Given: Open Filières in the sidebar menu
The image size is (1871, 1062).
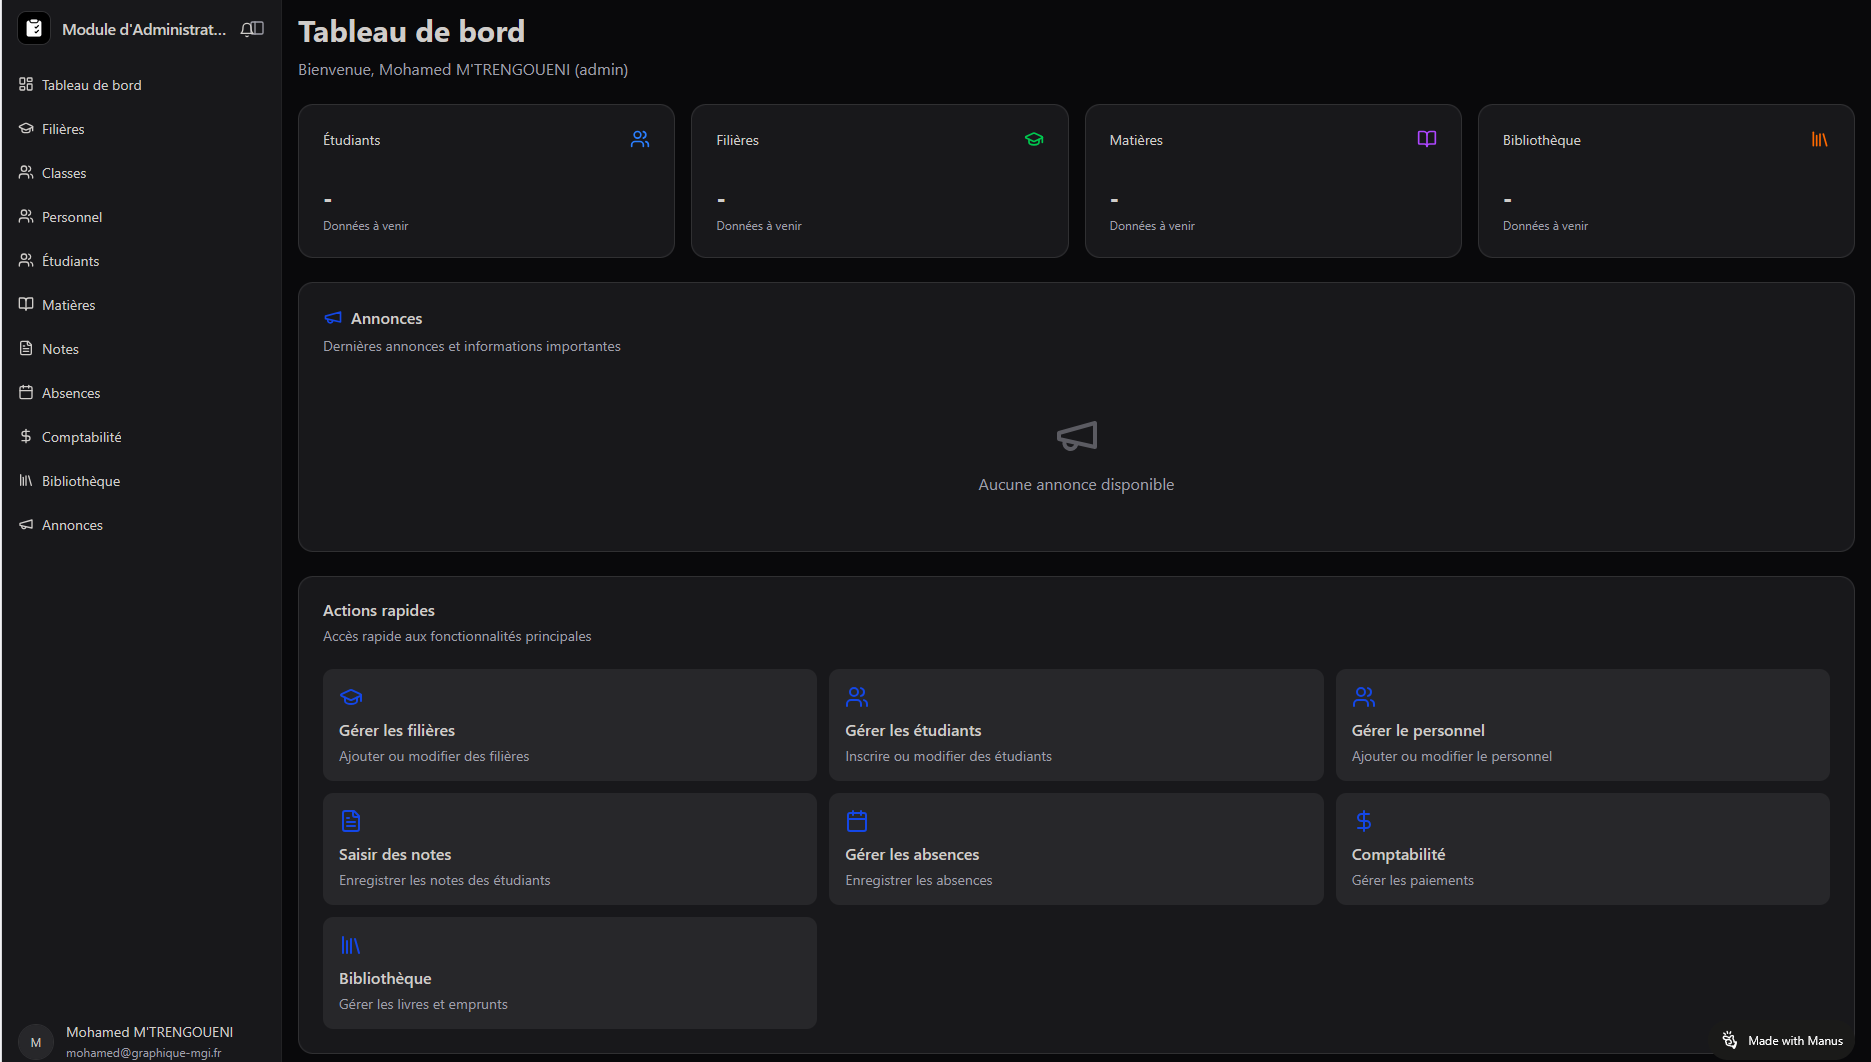Looking at the screenshot, I should (x=63, y=129).
